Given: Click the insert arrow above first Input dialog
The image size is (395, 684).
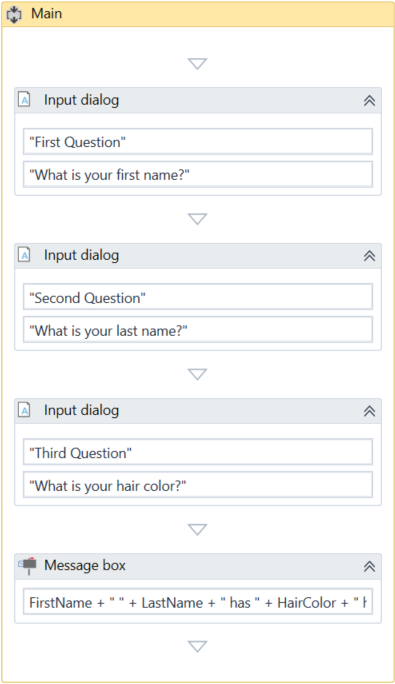Looking at the screenshot, I should click(x=197, y=64).
